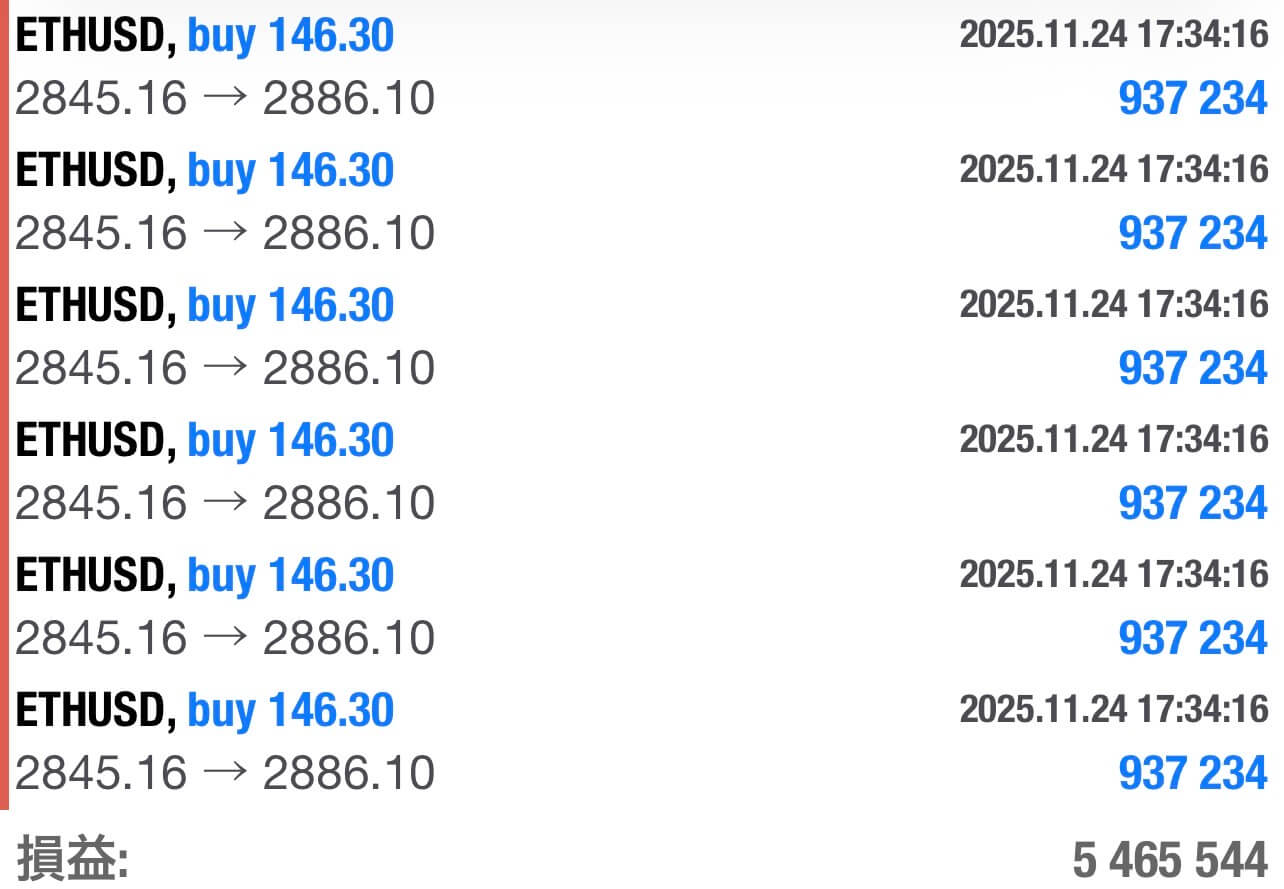
Task: Open the fourth ETHUSD buy trade row
Action: tap(205, 441)
